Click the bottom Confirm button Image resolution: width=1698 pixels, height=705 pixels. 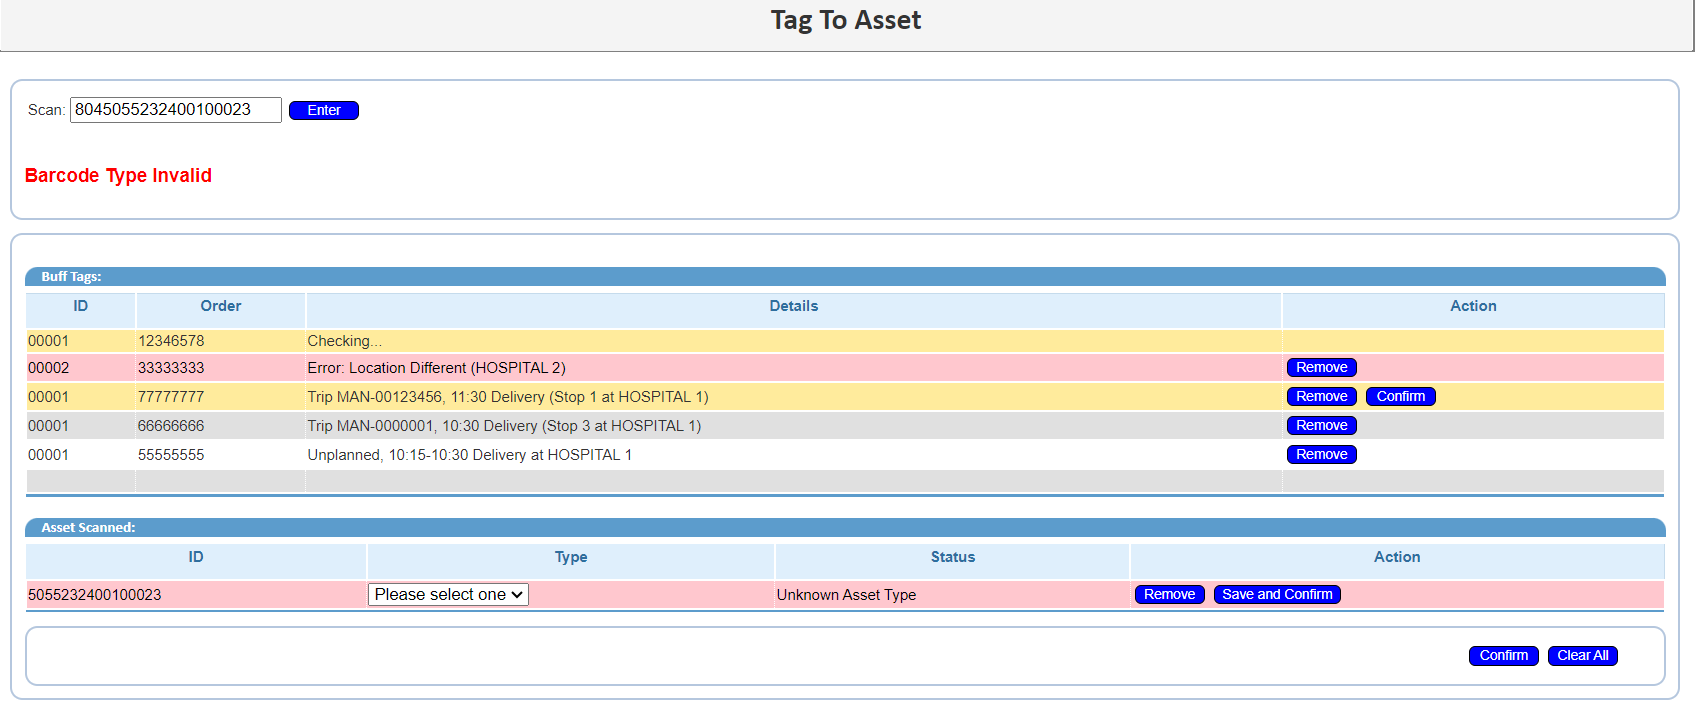click(x=1503, y=655)
